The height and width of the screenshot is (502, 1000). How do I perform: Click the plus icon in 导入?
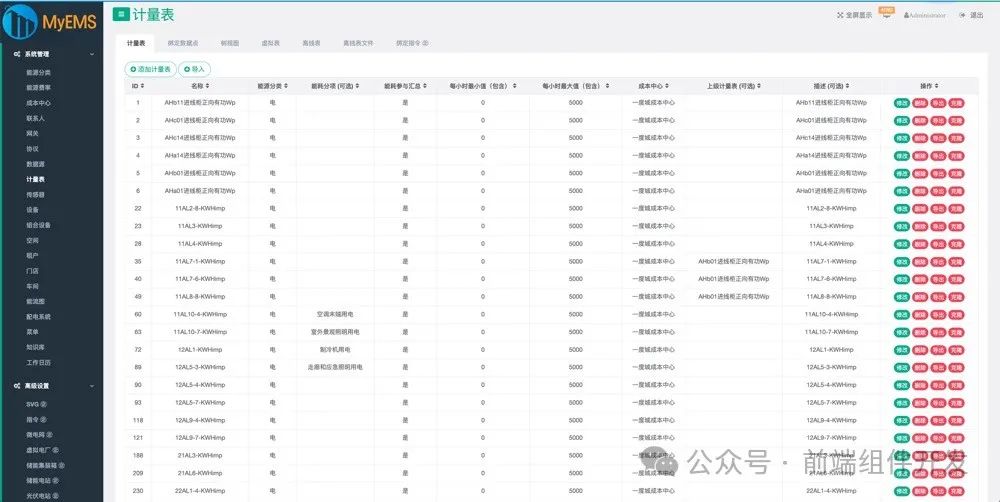pyautogui.click(x=187, y=69)
